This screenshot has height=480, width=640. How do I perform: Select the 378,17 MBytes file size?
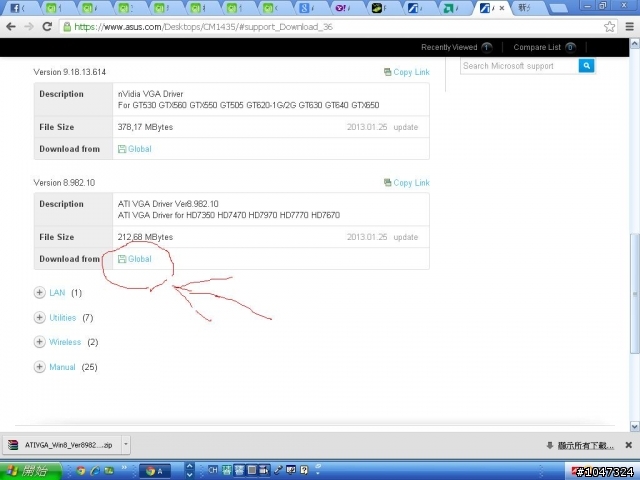(x=145, y=127)
